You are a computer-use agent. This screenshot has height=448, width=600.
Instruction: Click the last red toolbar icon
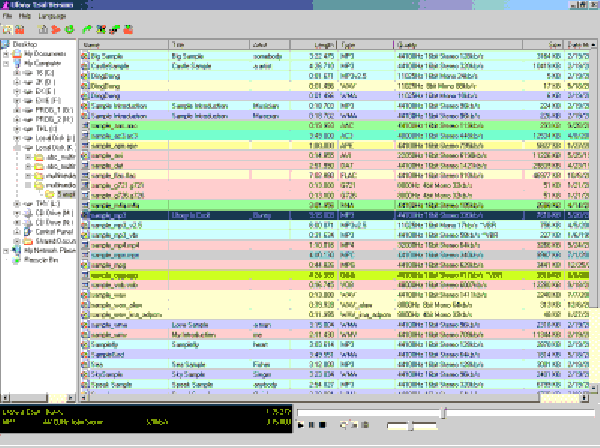pyautogui.click(x=129, y=32)
